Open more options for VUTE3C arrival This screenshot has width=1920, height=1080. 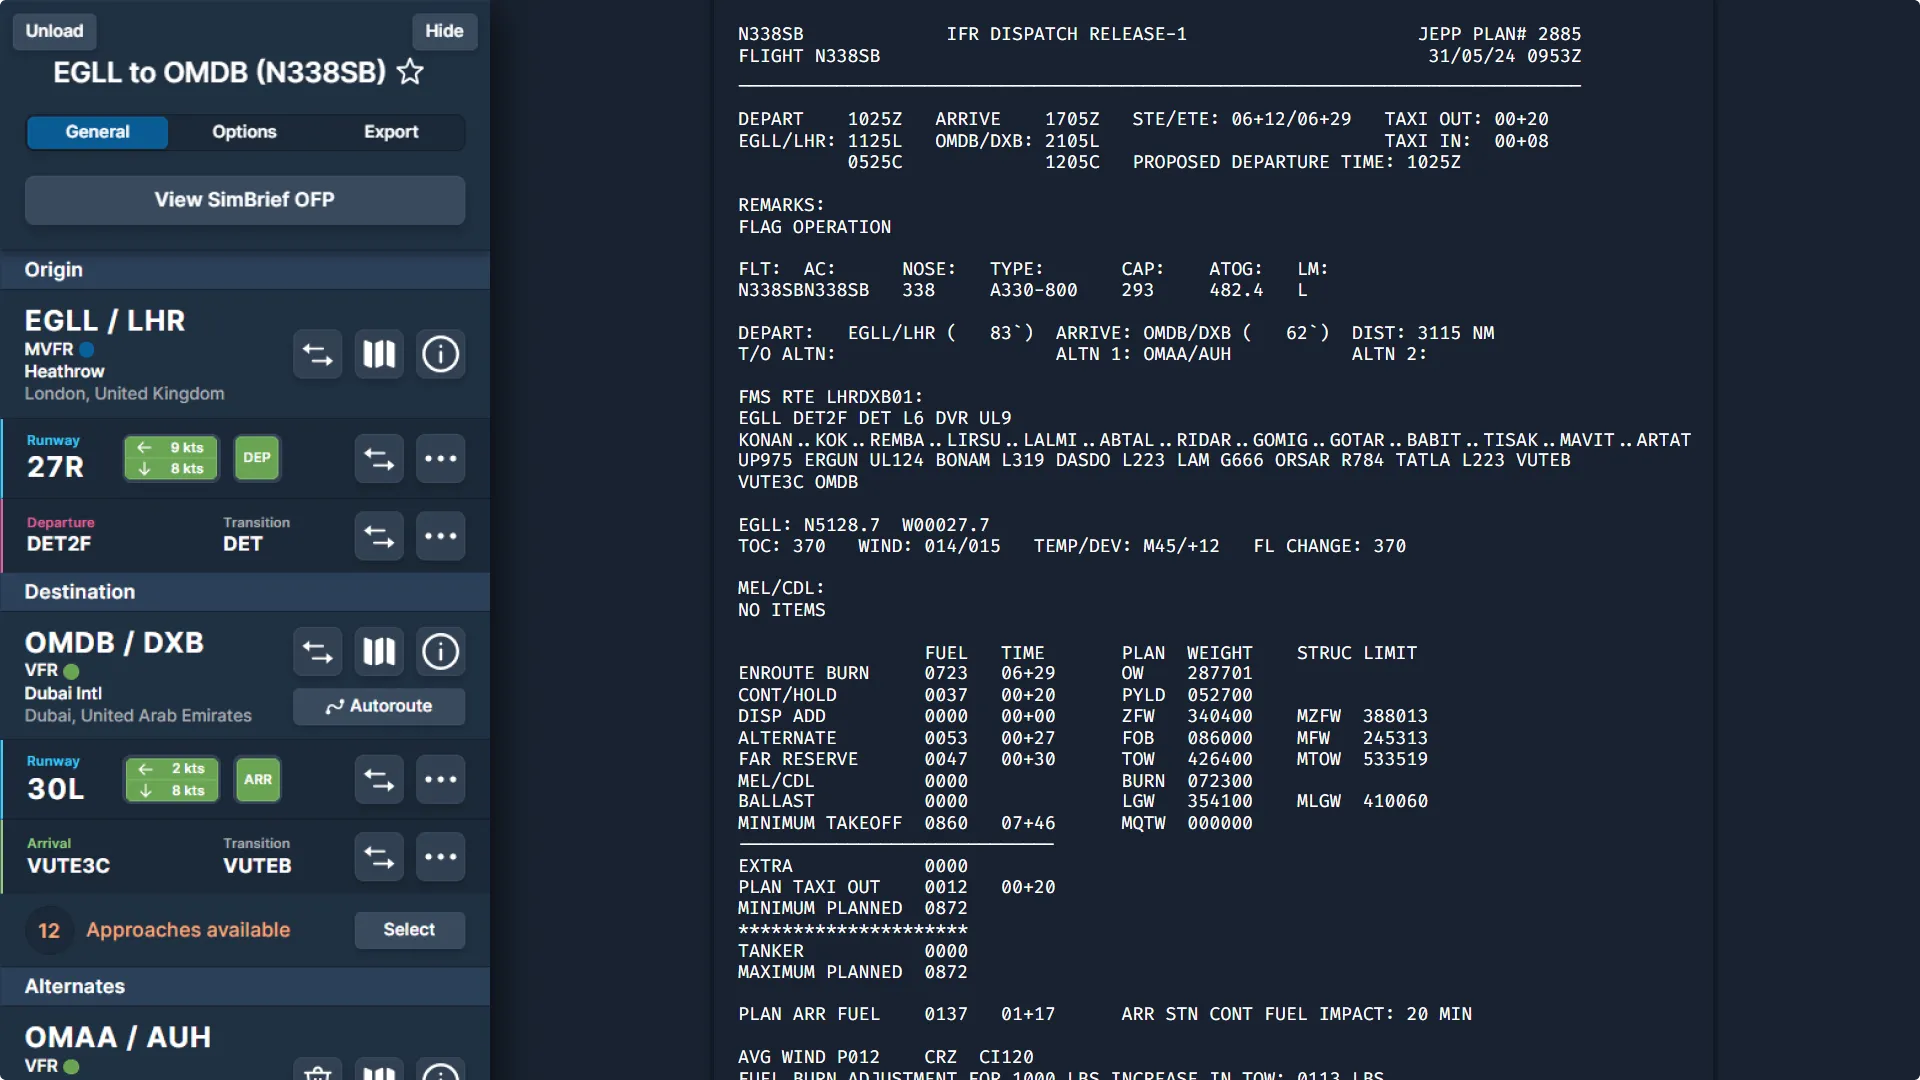(440, 857)
